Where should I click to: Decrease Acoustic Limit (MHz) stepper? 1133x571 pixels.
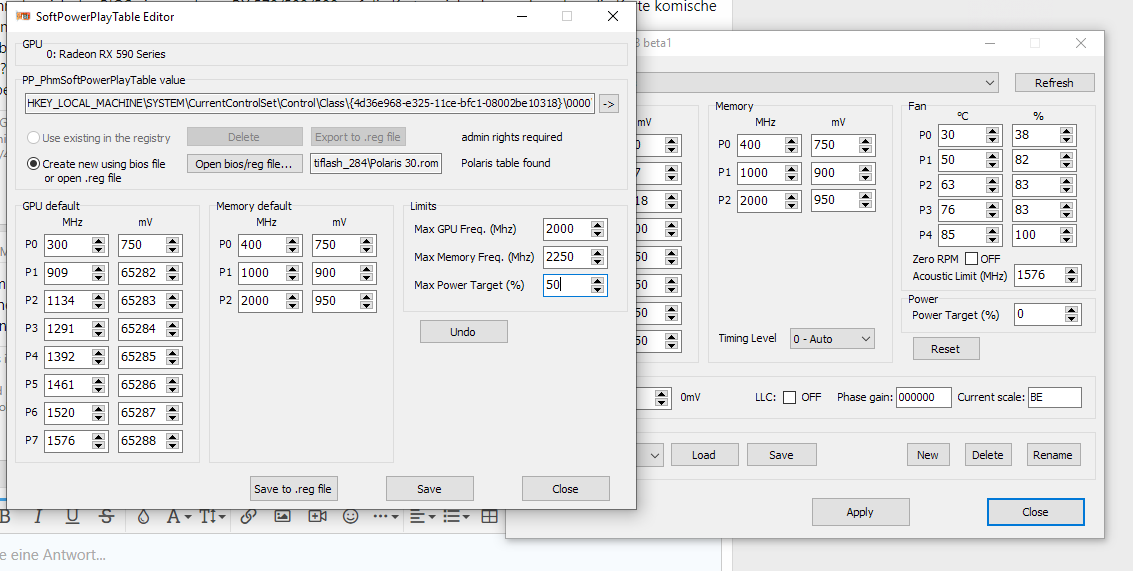(1071, 280)
